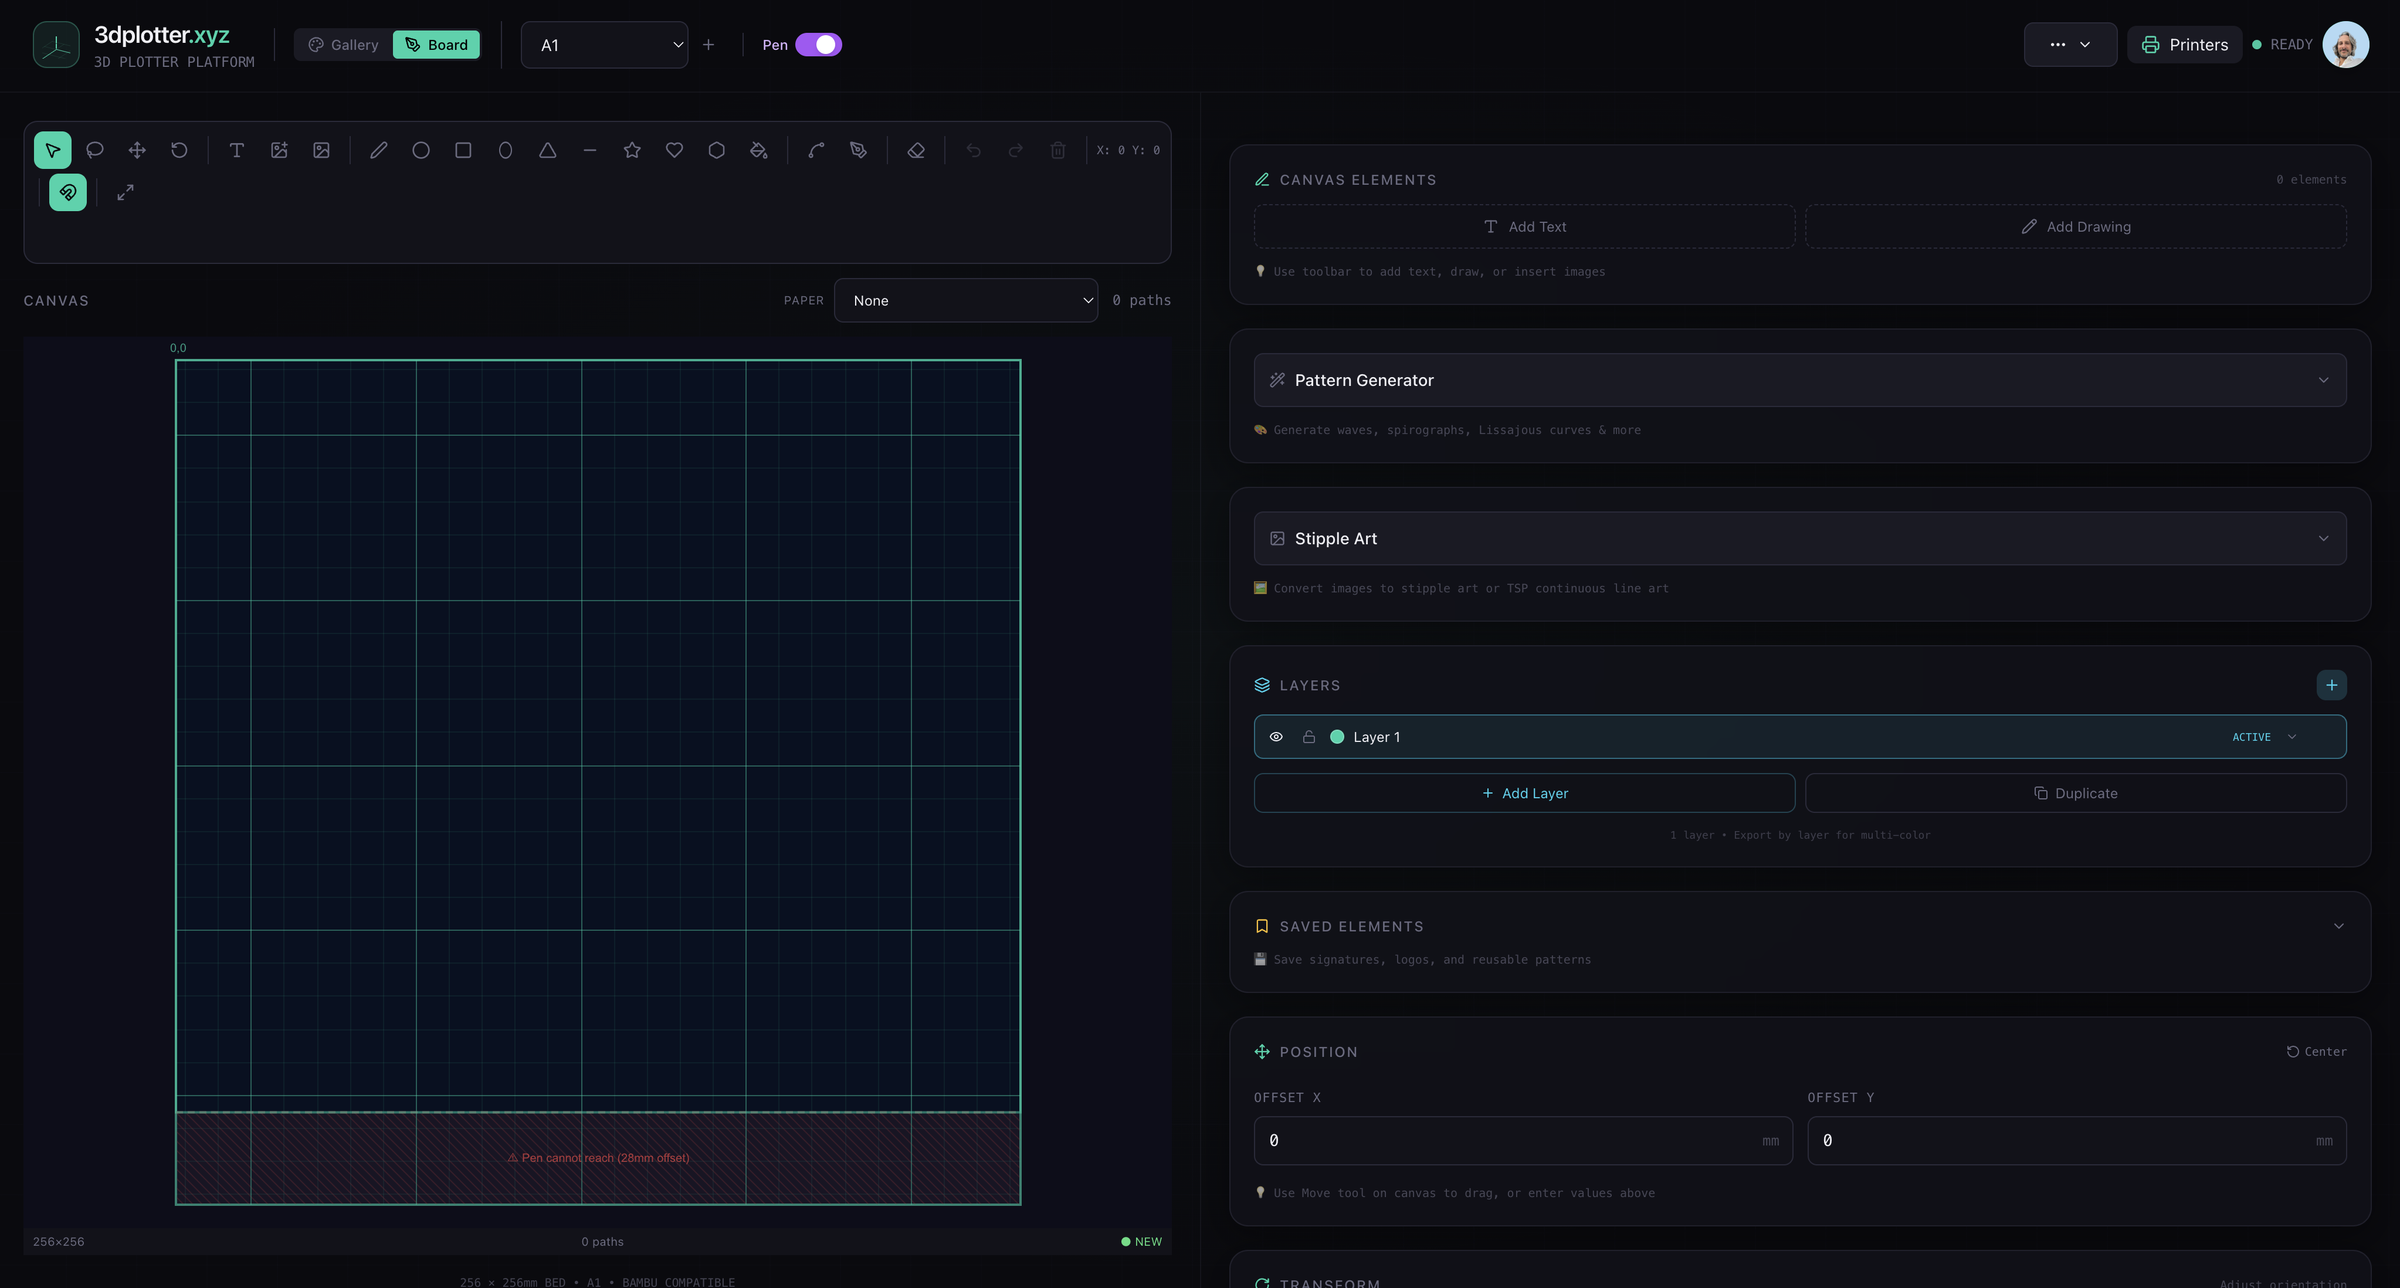
Task: Click the plus next to A1 dropdown
Action: (x=709, y=45)
